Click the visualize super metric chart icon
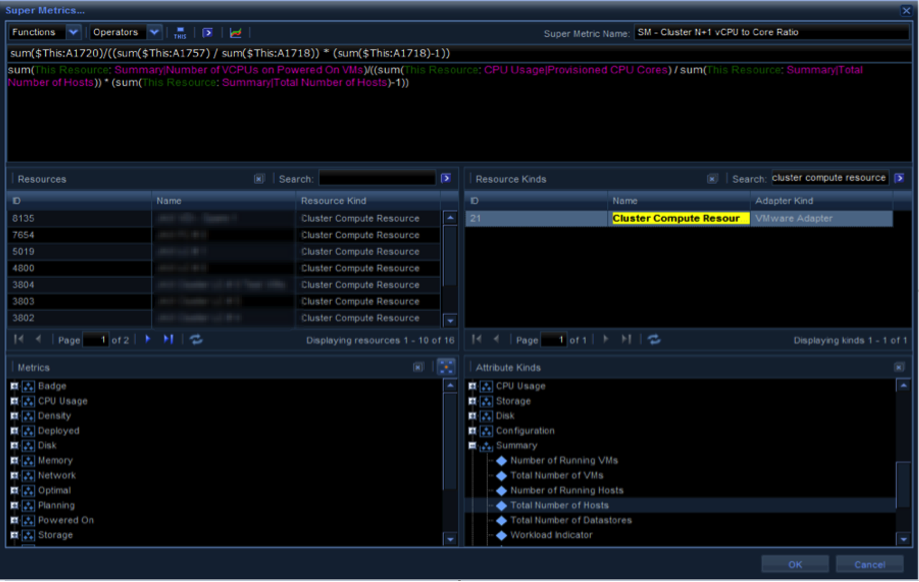919x582 pixels. point(236,33)
